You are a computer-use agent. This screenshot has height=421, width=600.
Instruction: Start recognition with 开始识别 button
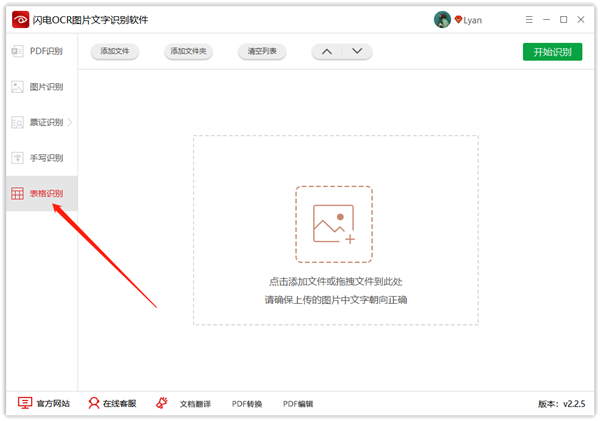[553, 52]
